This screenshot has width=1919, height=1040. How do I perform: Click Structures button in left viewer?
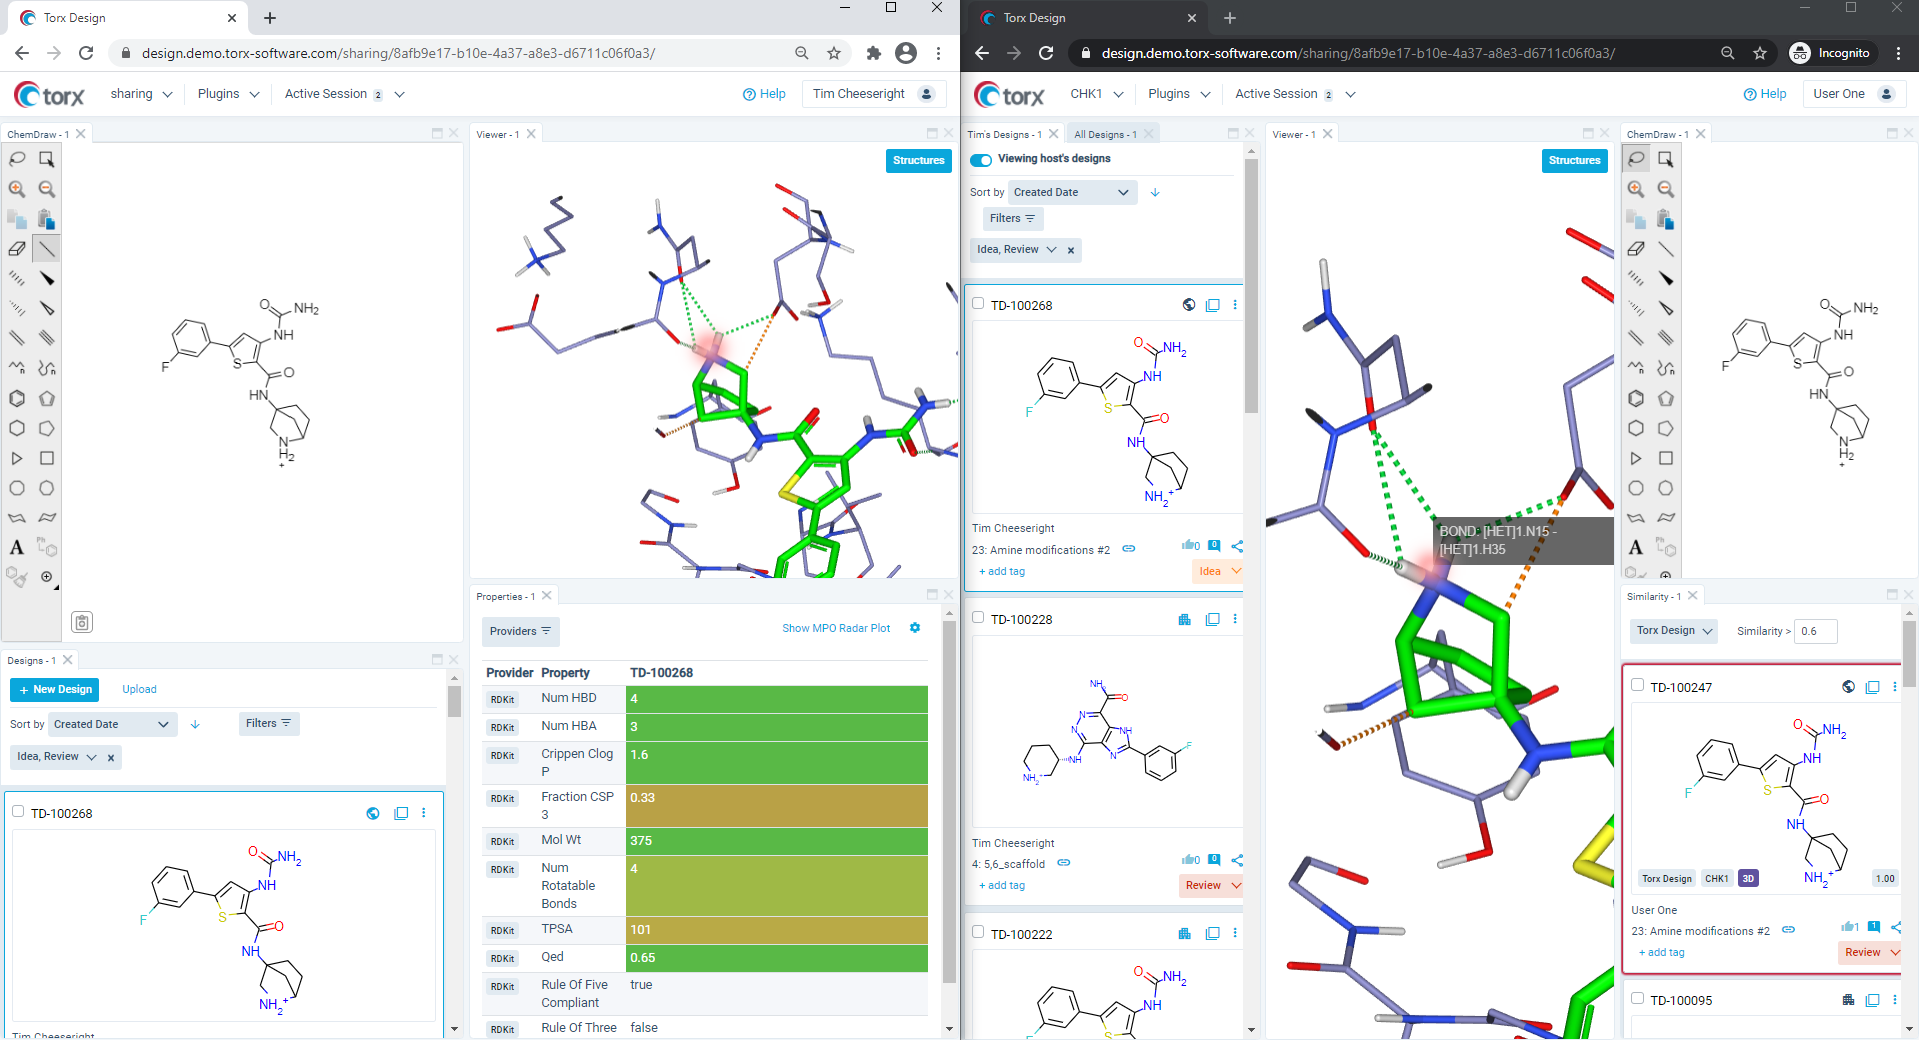[x=918, y=160]
